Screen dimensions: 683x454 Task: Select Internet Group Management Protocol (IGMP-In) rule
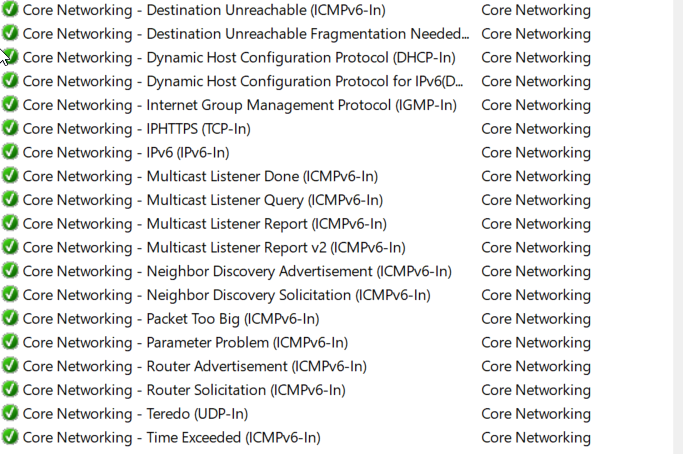coord(239,105)
